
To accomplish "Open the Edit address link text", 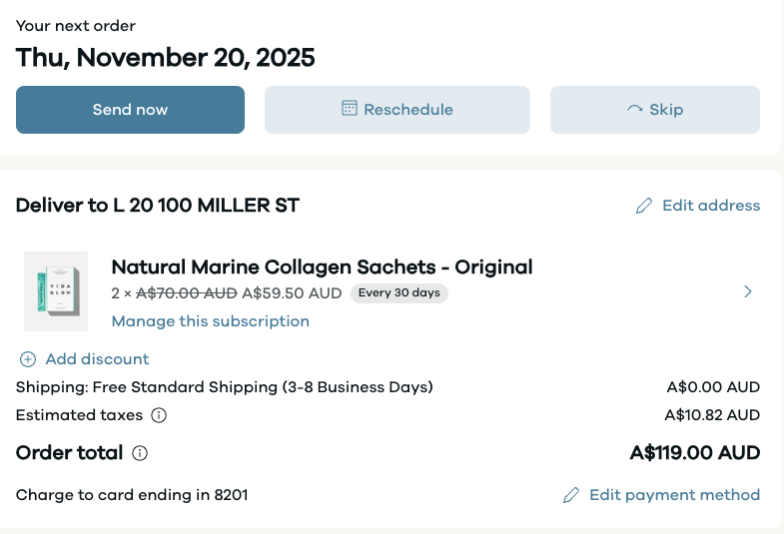I will click(x=711, y=206).
